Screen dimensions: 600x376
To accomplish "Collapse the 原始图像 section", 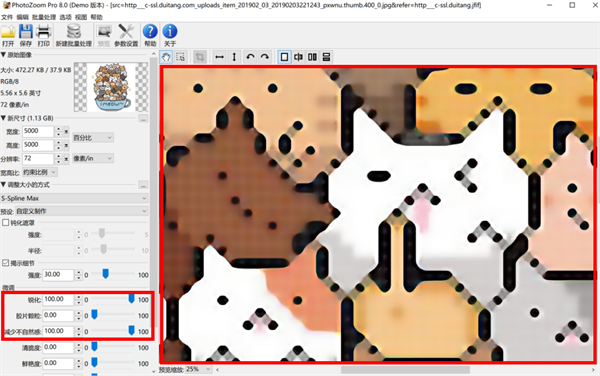I will [x=3, y=55].
